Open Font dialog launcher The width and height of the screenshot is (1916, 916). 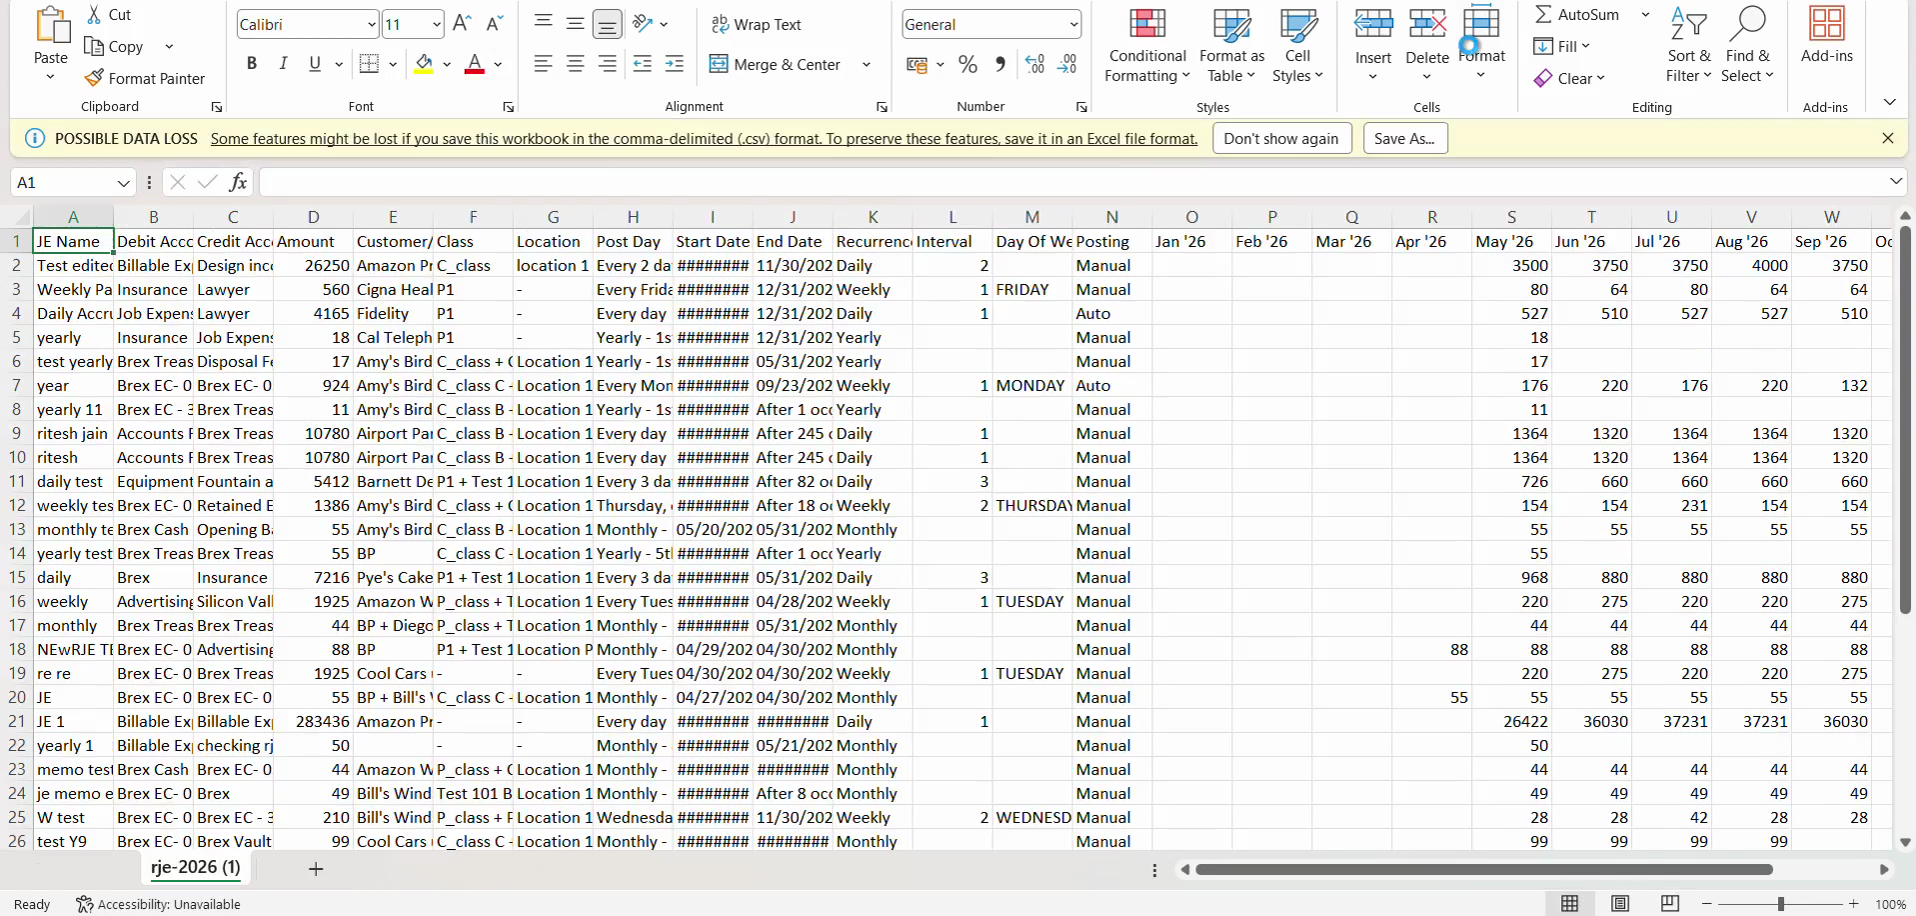point(508,106)
